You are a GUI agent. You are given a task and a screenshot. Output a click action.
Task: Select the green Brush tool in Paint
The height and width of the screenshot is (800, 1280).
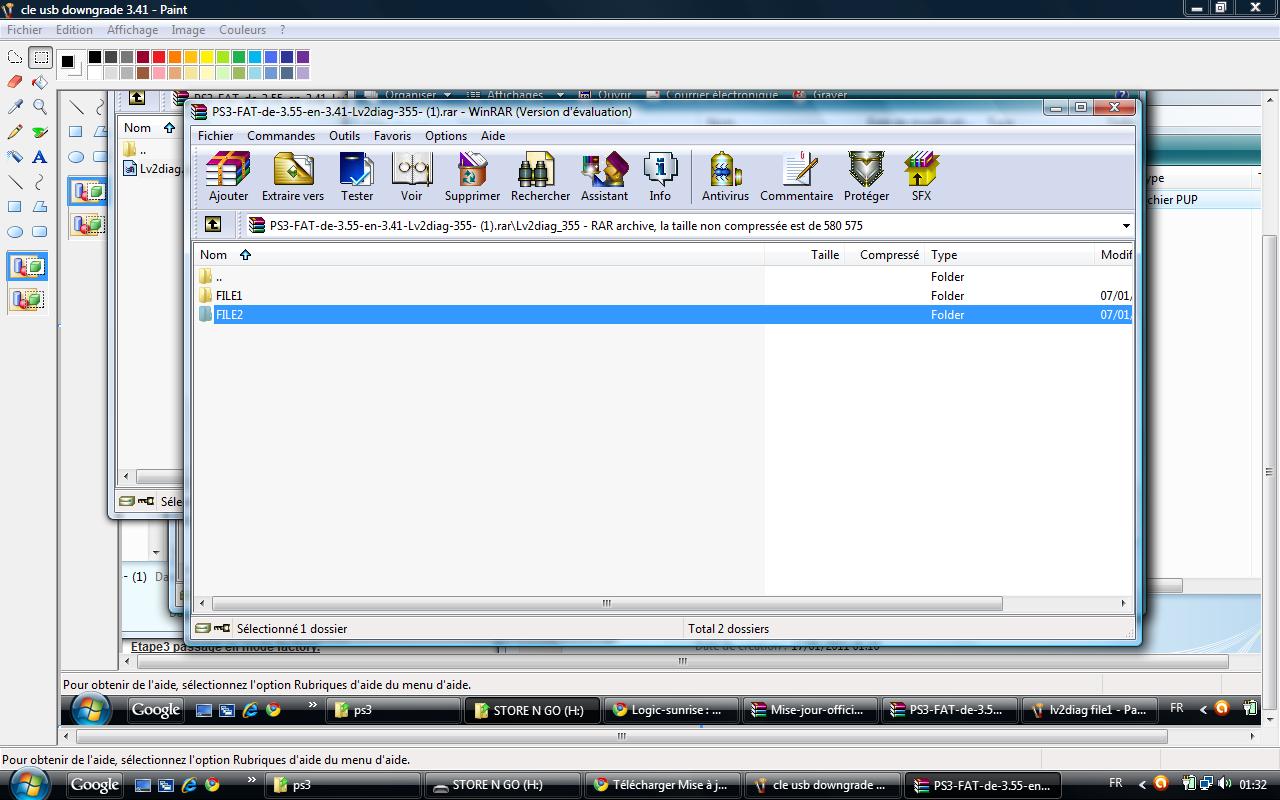(x=40, y=132)
